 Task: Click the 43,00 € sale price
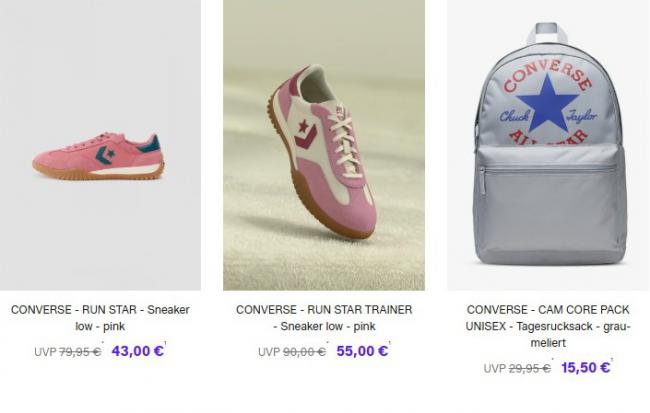(138, 351)
